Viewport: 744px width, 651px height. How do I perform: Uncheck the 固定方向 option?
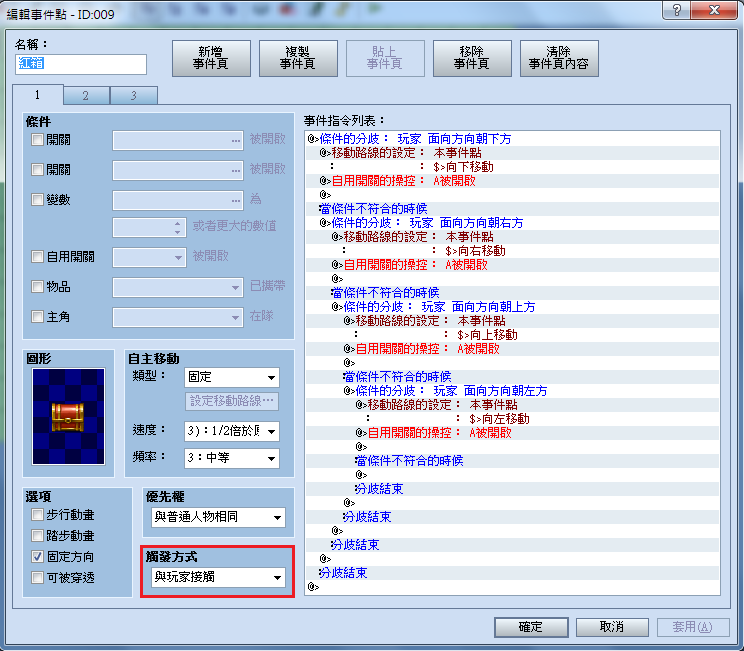(37, 557)
